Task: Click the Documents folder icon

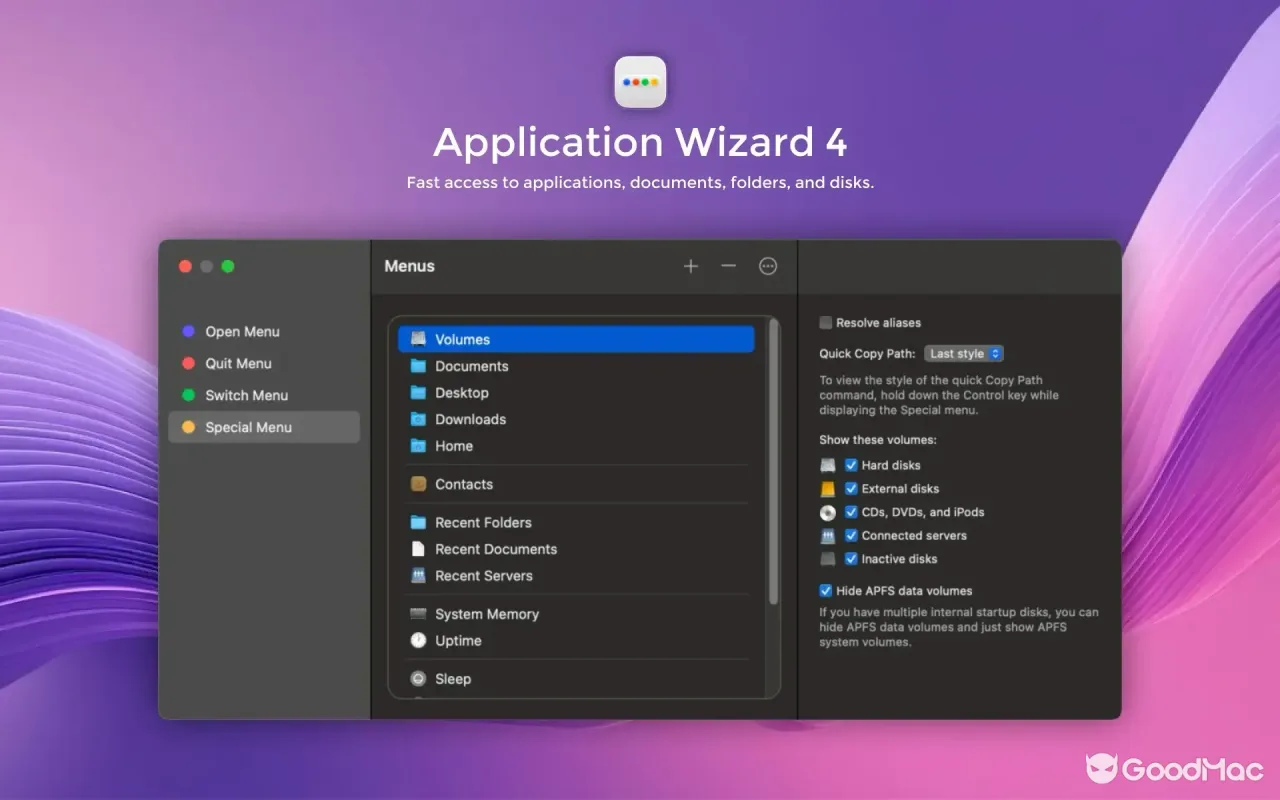Action: [418, 366]
